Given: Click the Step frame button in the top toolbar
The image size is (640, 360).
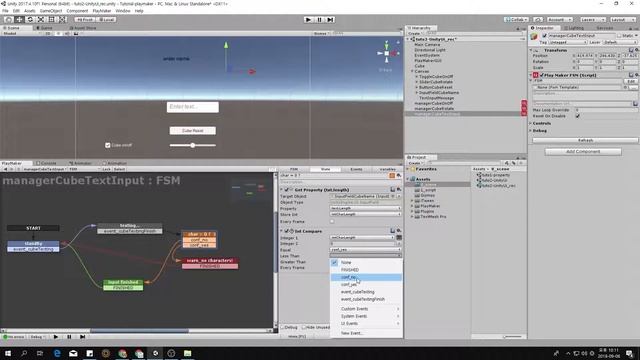Looking at the screenshot, I should (x=331, y=20).
